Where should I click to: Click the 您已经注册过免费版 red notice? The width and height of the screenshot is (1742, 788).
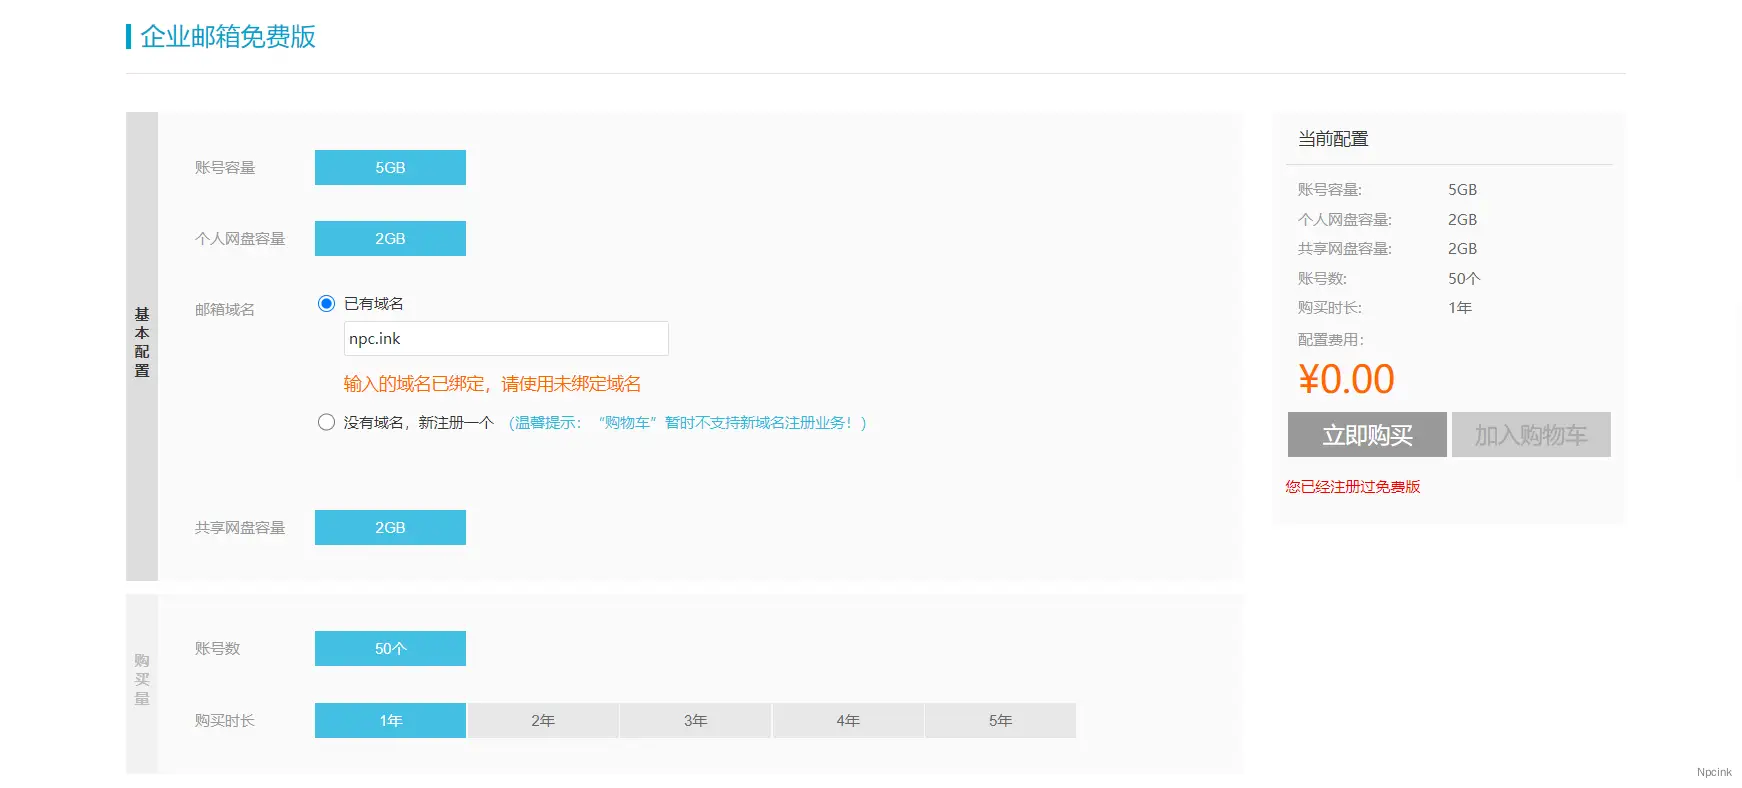coord(1353,487)
